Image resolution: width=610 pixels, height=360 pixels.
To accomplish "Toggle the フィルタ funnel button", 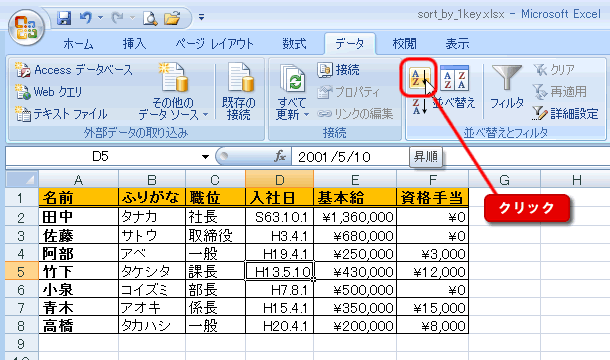I will point(507,87).
